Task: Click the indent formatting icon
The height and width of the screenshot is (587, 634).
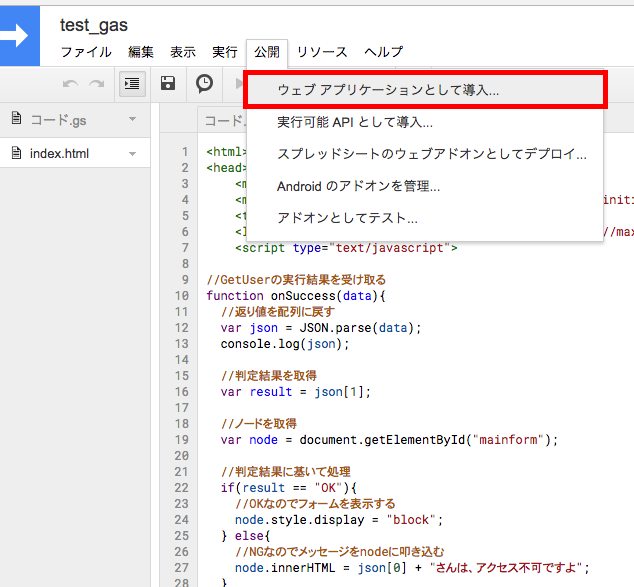Action: (x=132, y=84)
